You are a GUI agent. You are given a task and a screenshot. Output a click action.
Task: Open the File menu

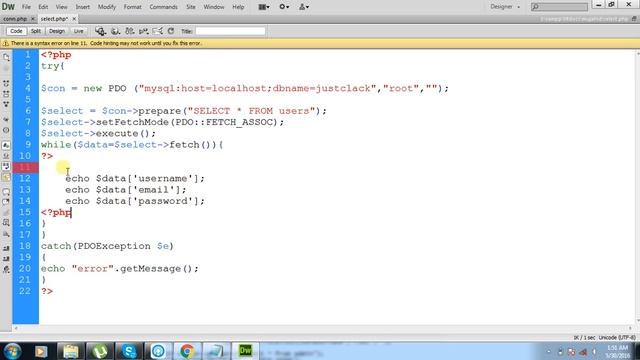coord(26,7)
